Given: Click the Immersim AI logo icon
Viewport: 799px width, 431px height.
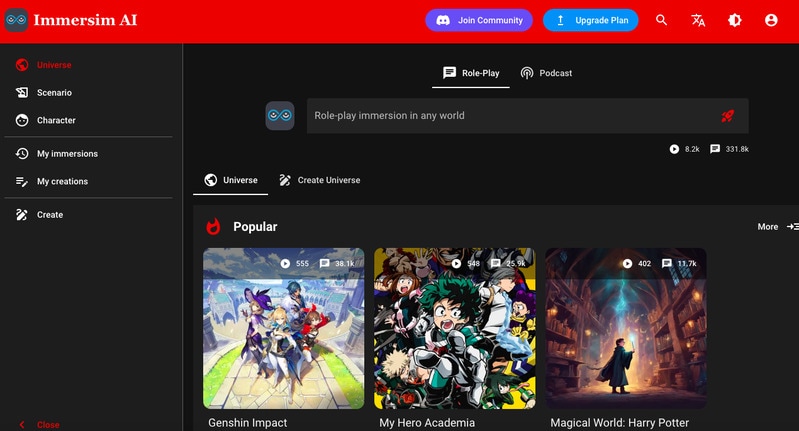Looking at the screenshot, I should pyautogui.click(x=16, y=20).
